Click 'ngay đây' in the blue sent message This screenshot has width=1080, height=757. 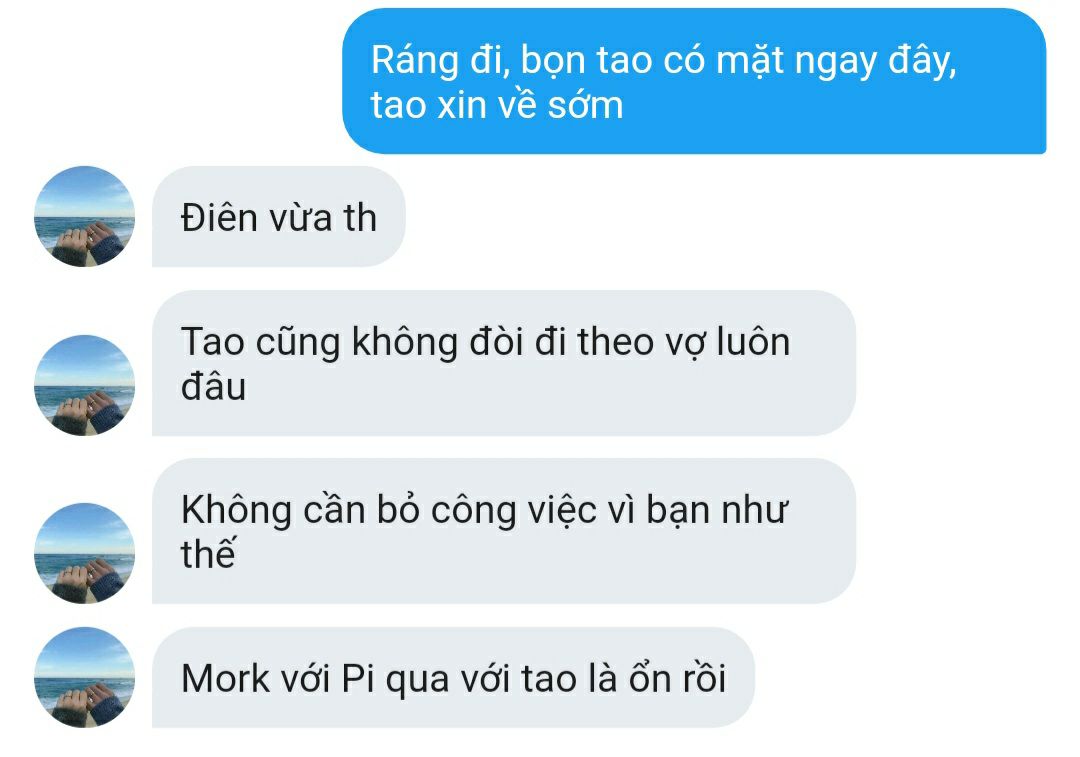pos(875,62)
